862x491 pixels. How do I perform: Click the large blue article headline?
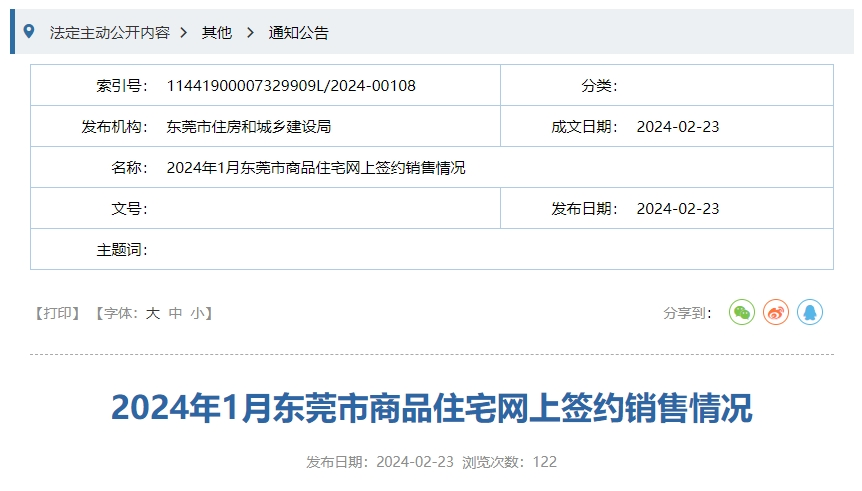[x=432, y=408]
